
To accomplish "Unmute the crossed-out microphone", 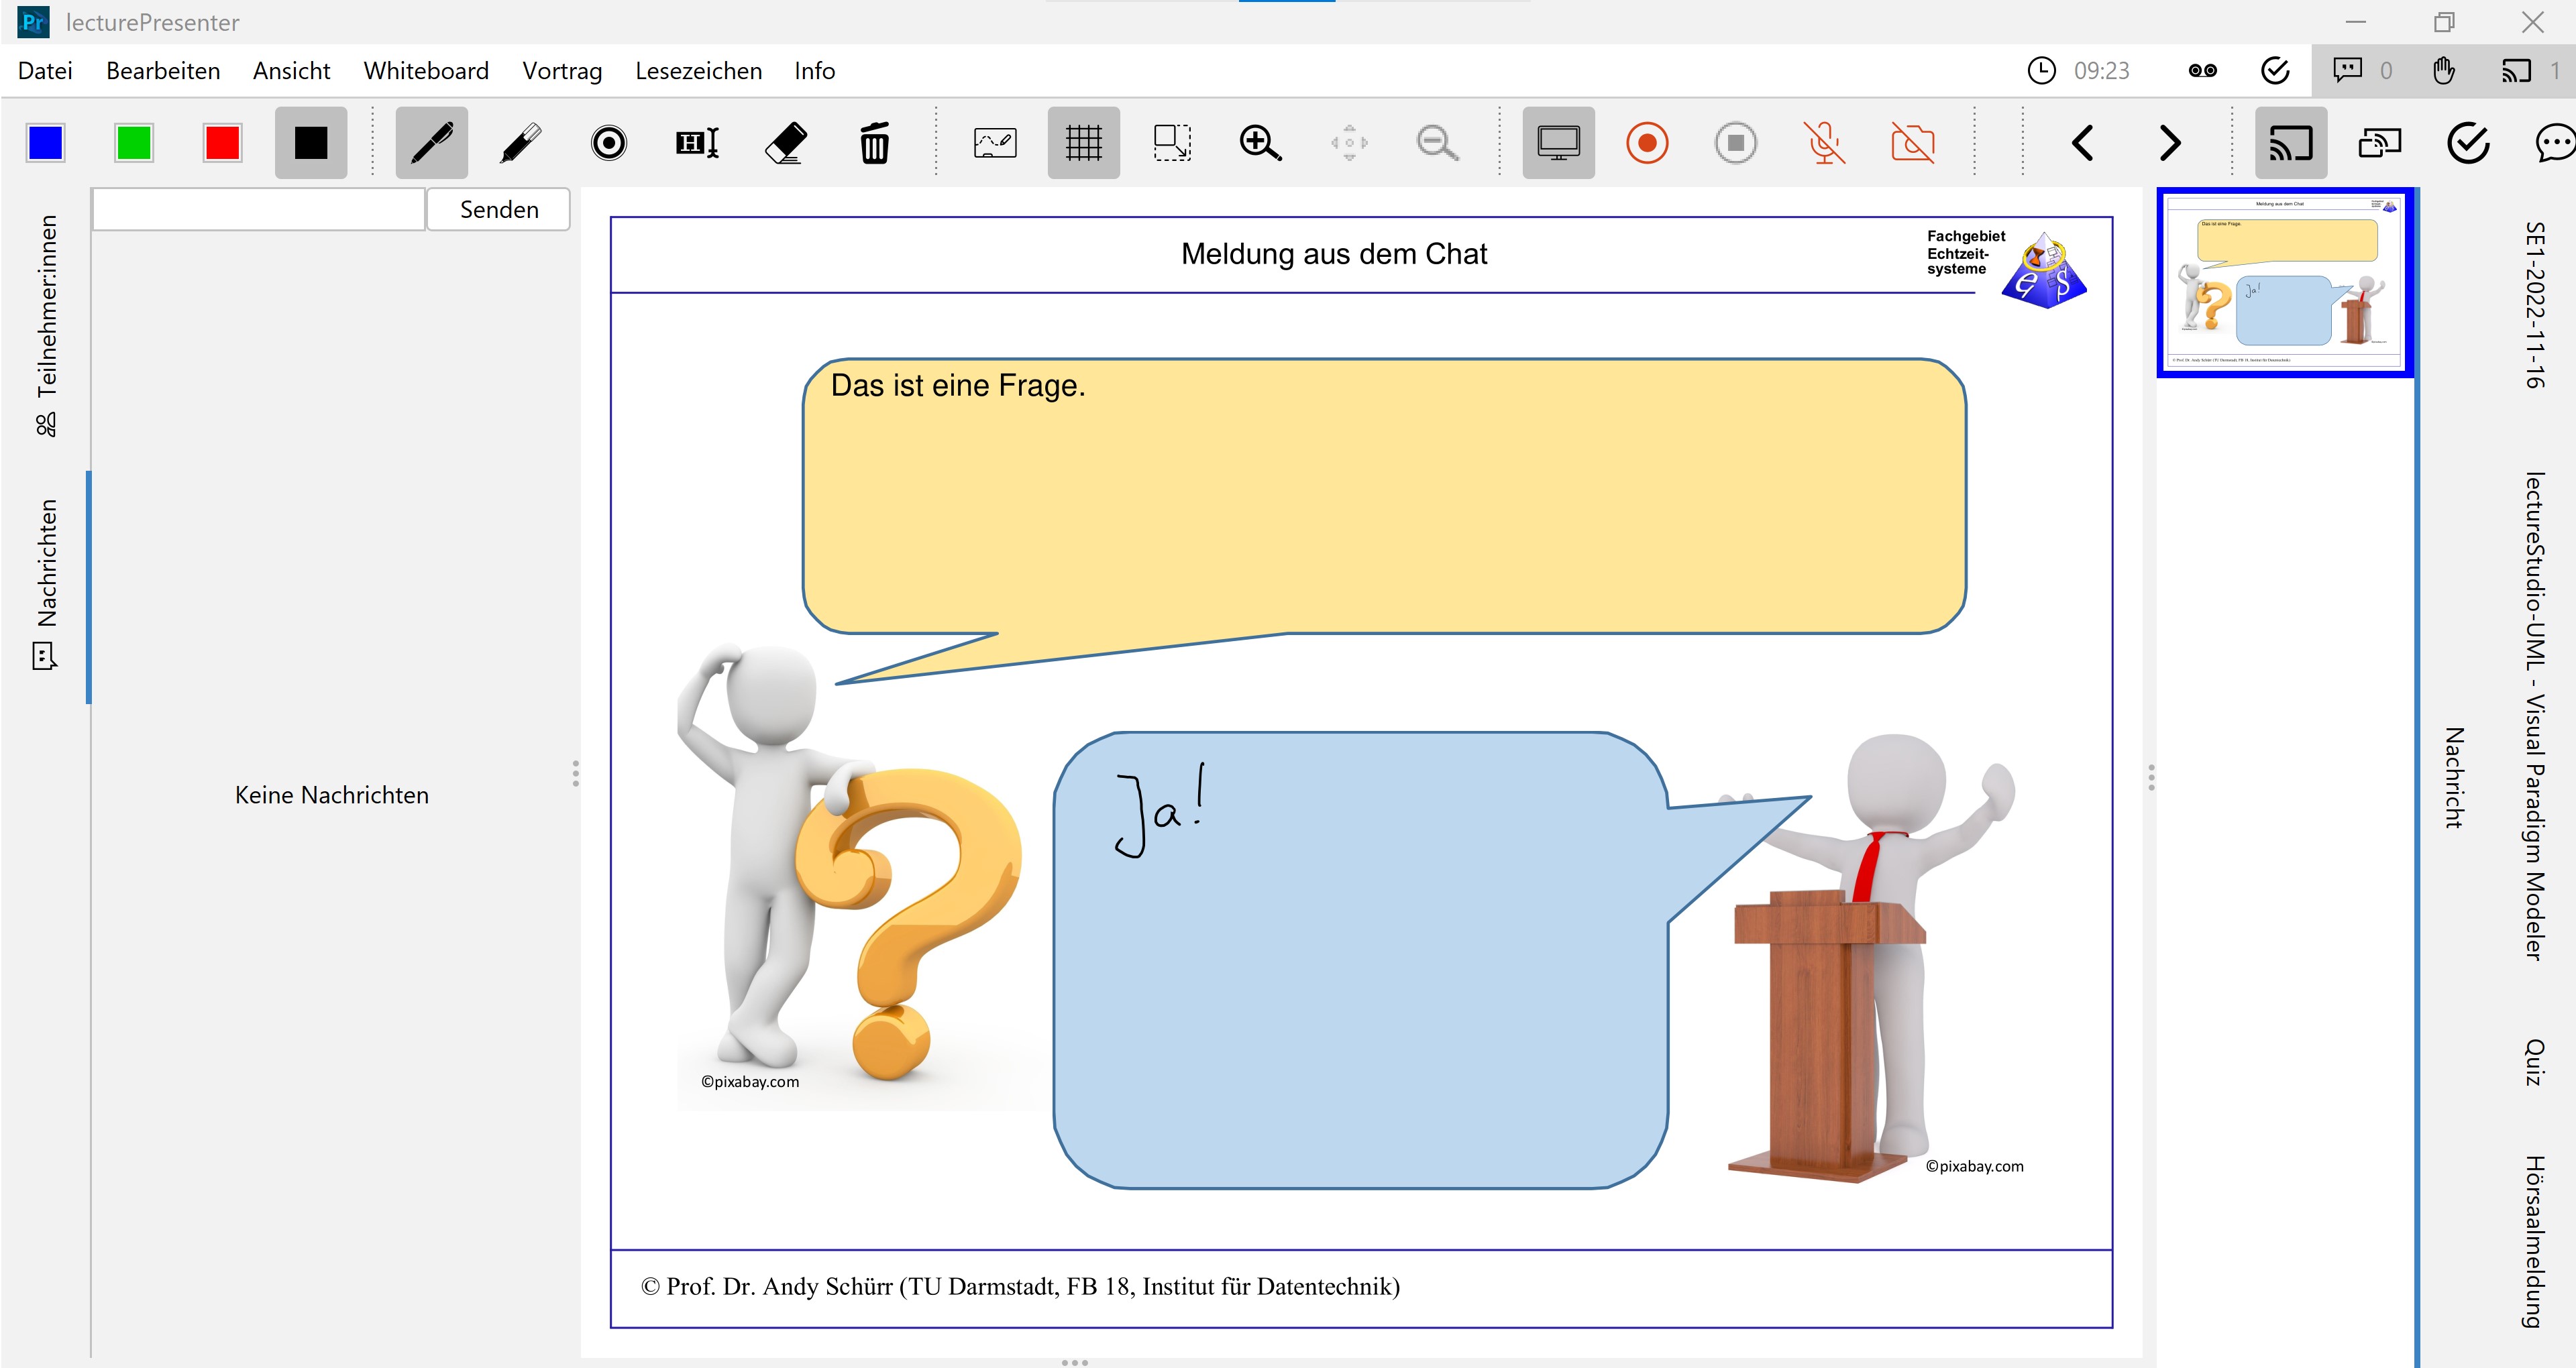I will pyautogui.click(x=1824, y=143).
